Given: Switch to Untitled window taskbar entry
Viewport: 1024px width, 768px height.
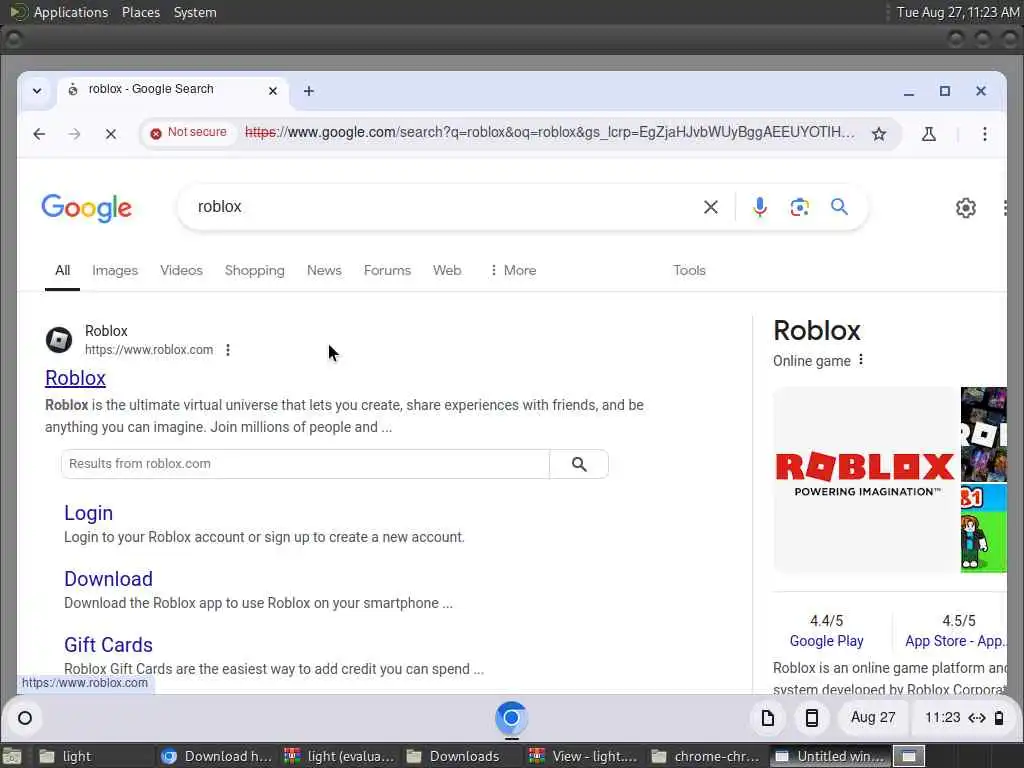Looking at the screenshot, I should click(829, 756).
